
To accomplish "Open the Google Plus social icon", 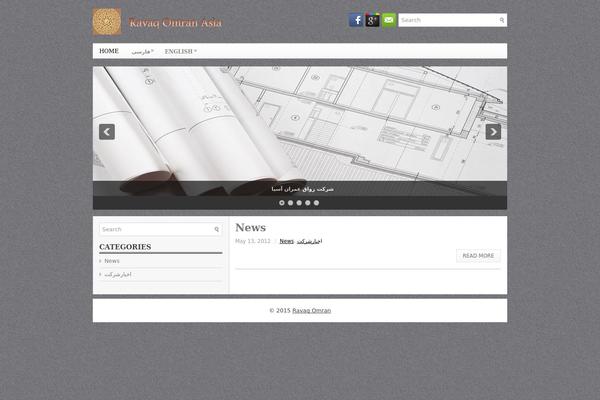I will [x=372, y=20].
